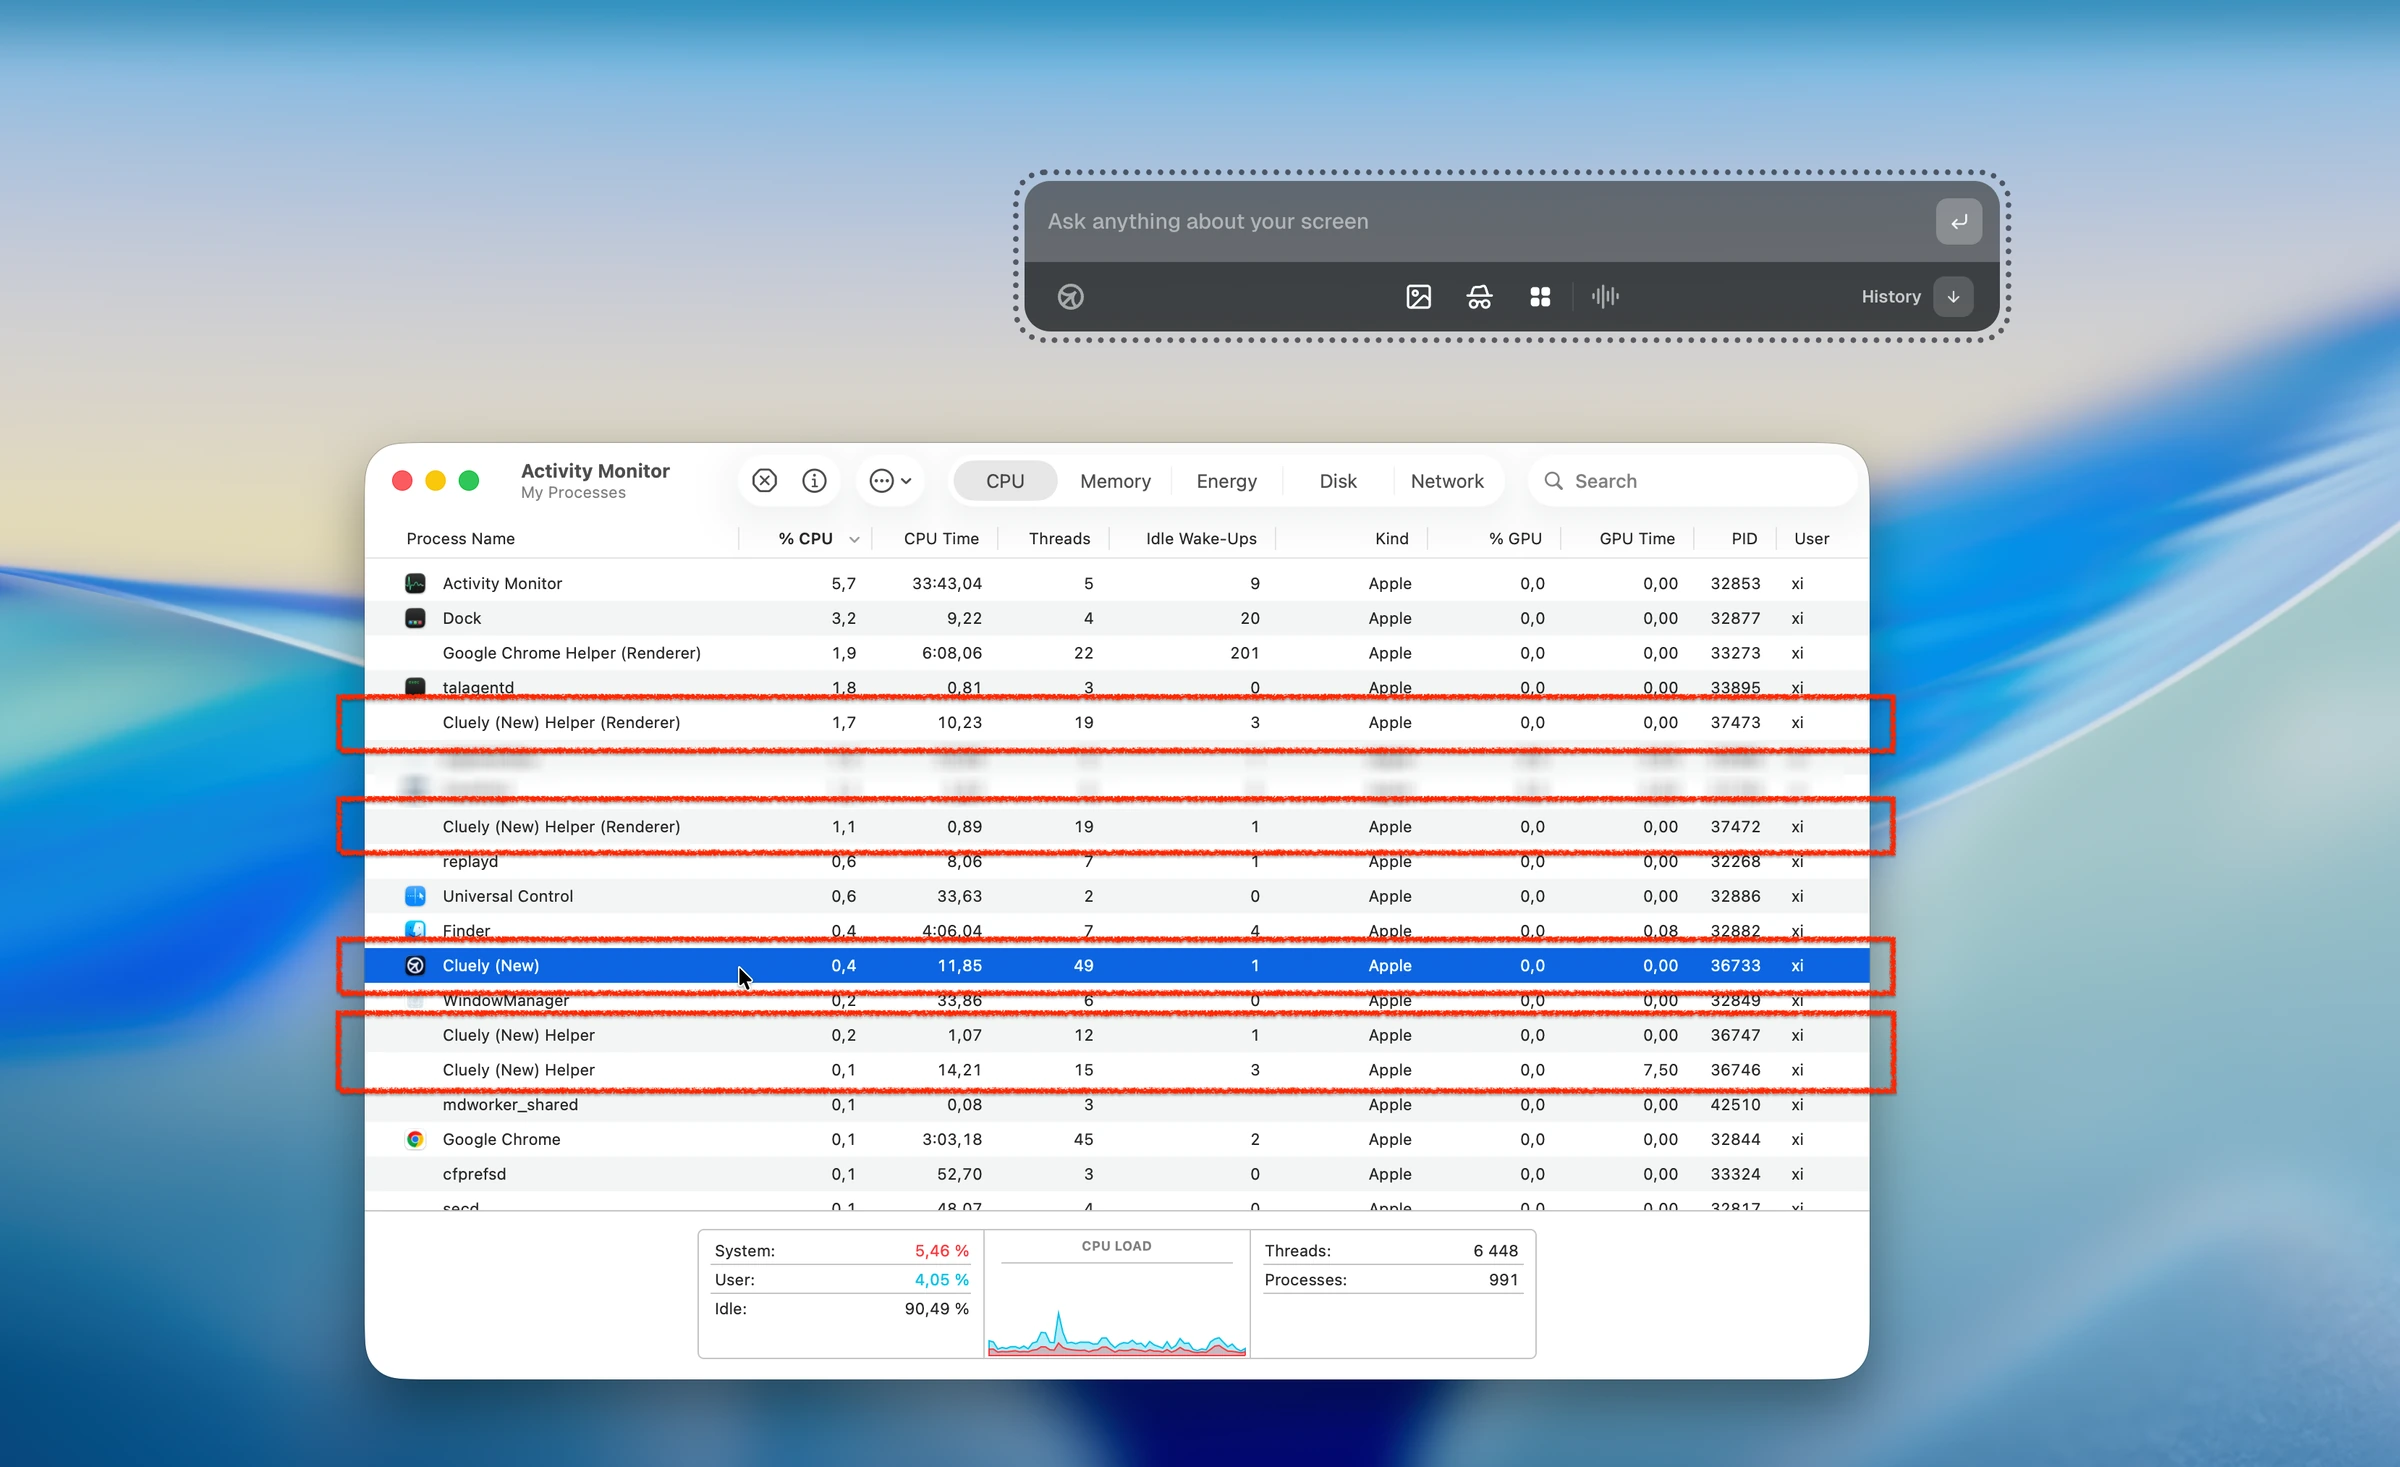Screen dimensions: 2400x1467
Task: Zoom with the green window button
Action: tap(468, 481)
